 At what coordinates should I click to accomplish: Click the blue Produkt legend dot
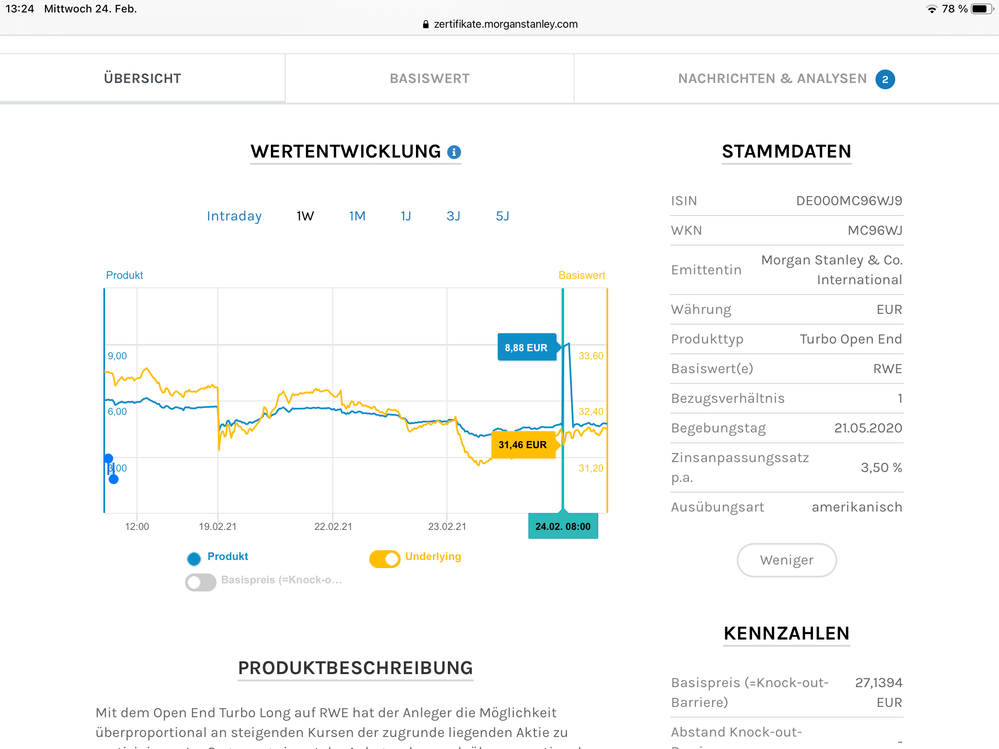[194, 558]
